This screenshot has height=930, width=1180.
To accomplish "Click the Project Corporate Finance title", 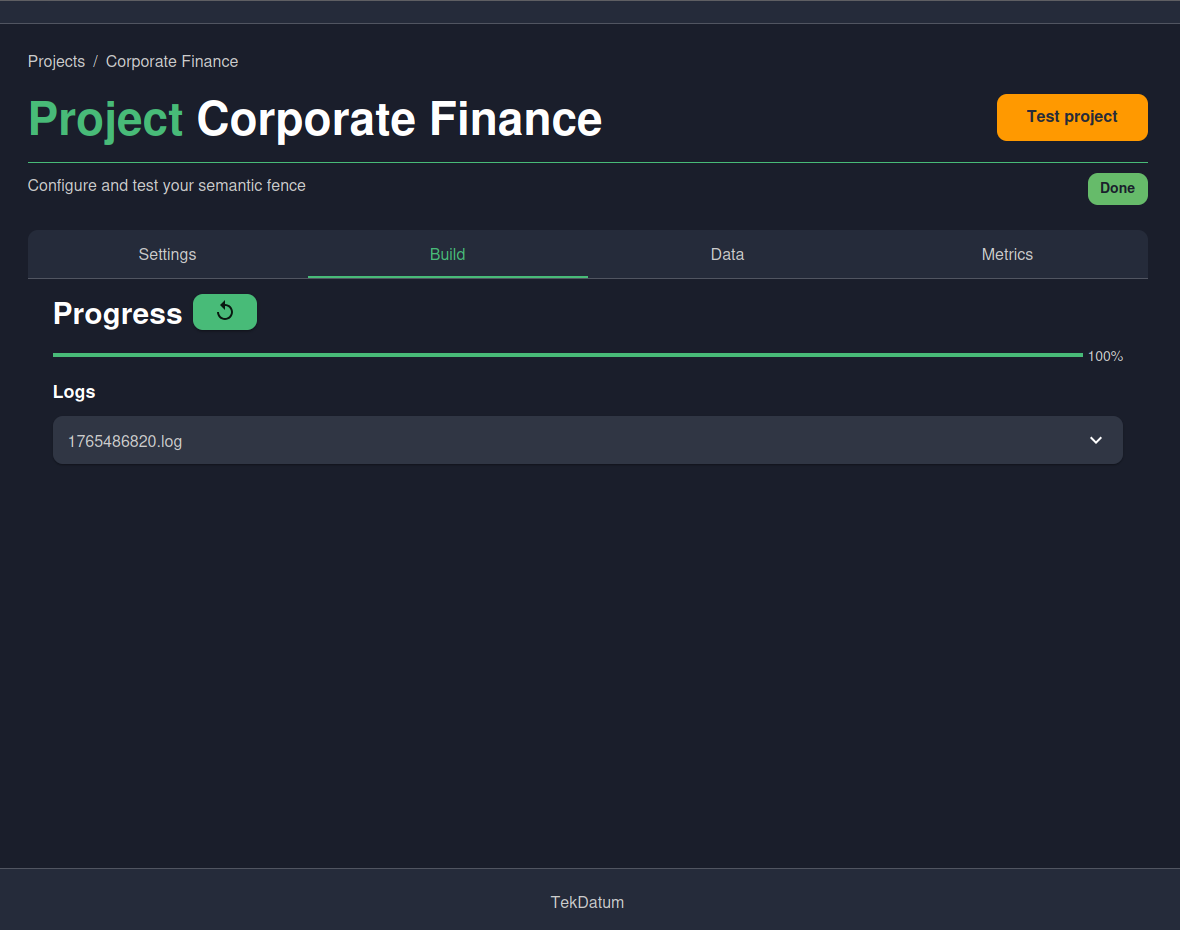I will (315, 118).
